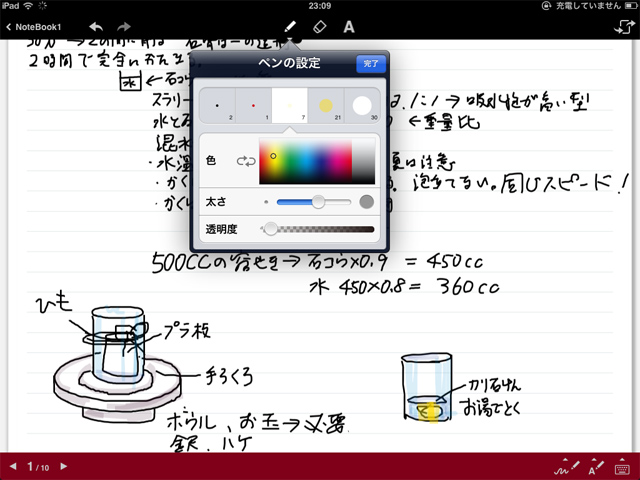The image size is (640, 480).
Task: Undo the last stroke
Action: click(96, 27)
